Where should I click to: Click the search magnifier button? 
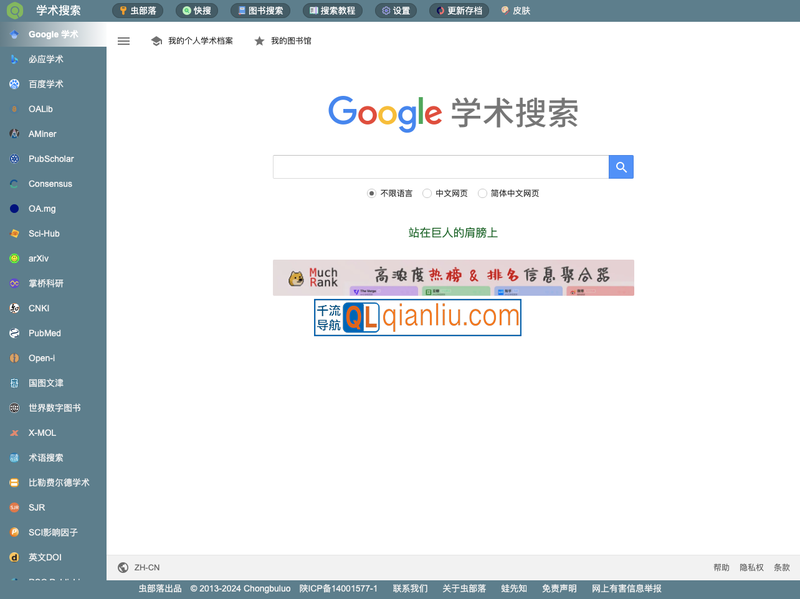click(621, 167)
